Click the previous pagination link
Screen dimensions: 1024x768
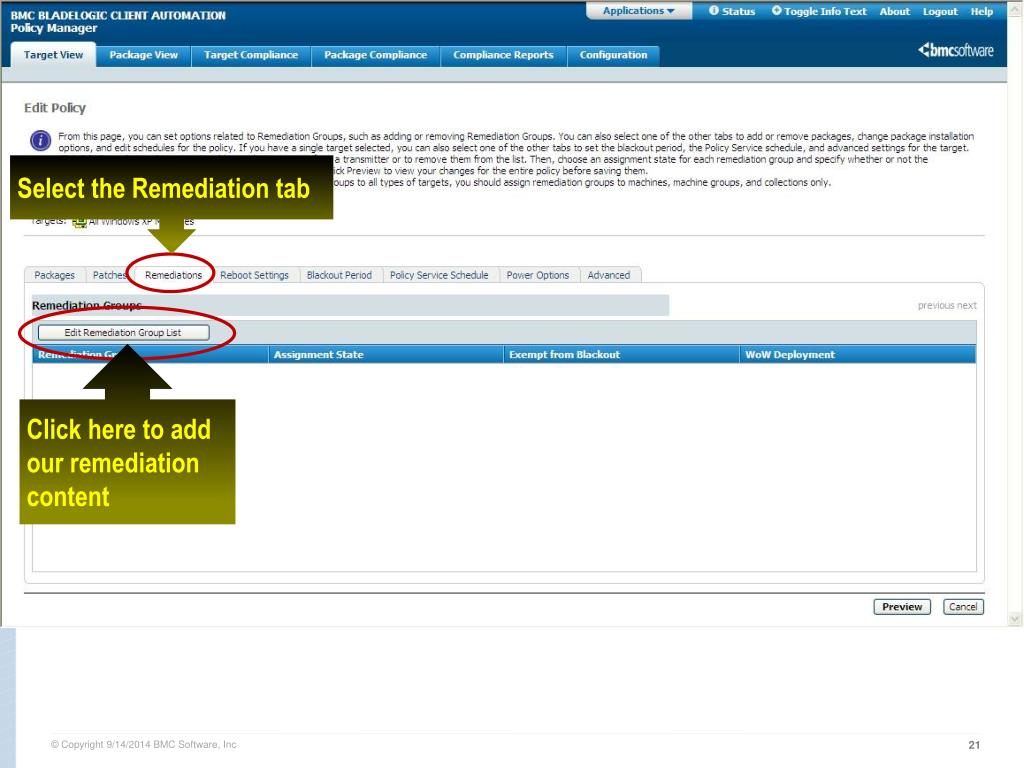[936, 305]
